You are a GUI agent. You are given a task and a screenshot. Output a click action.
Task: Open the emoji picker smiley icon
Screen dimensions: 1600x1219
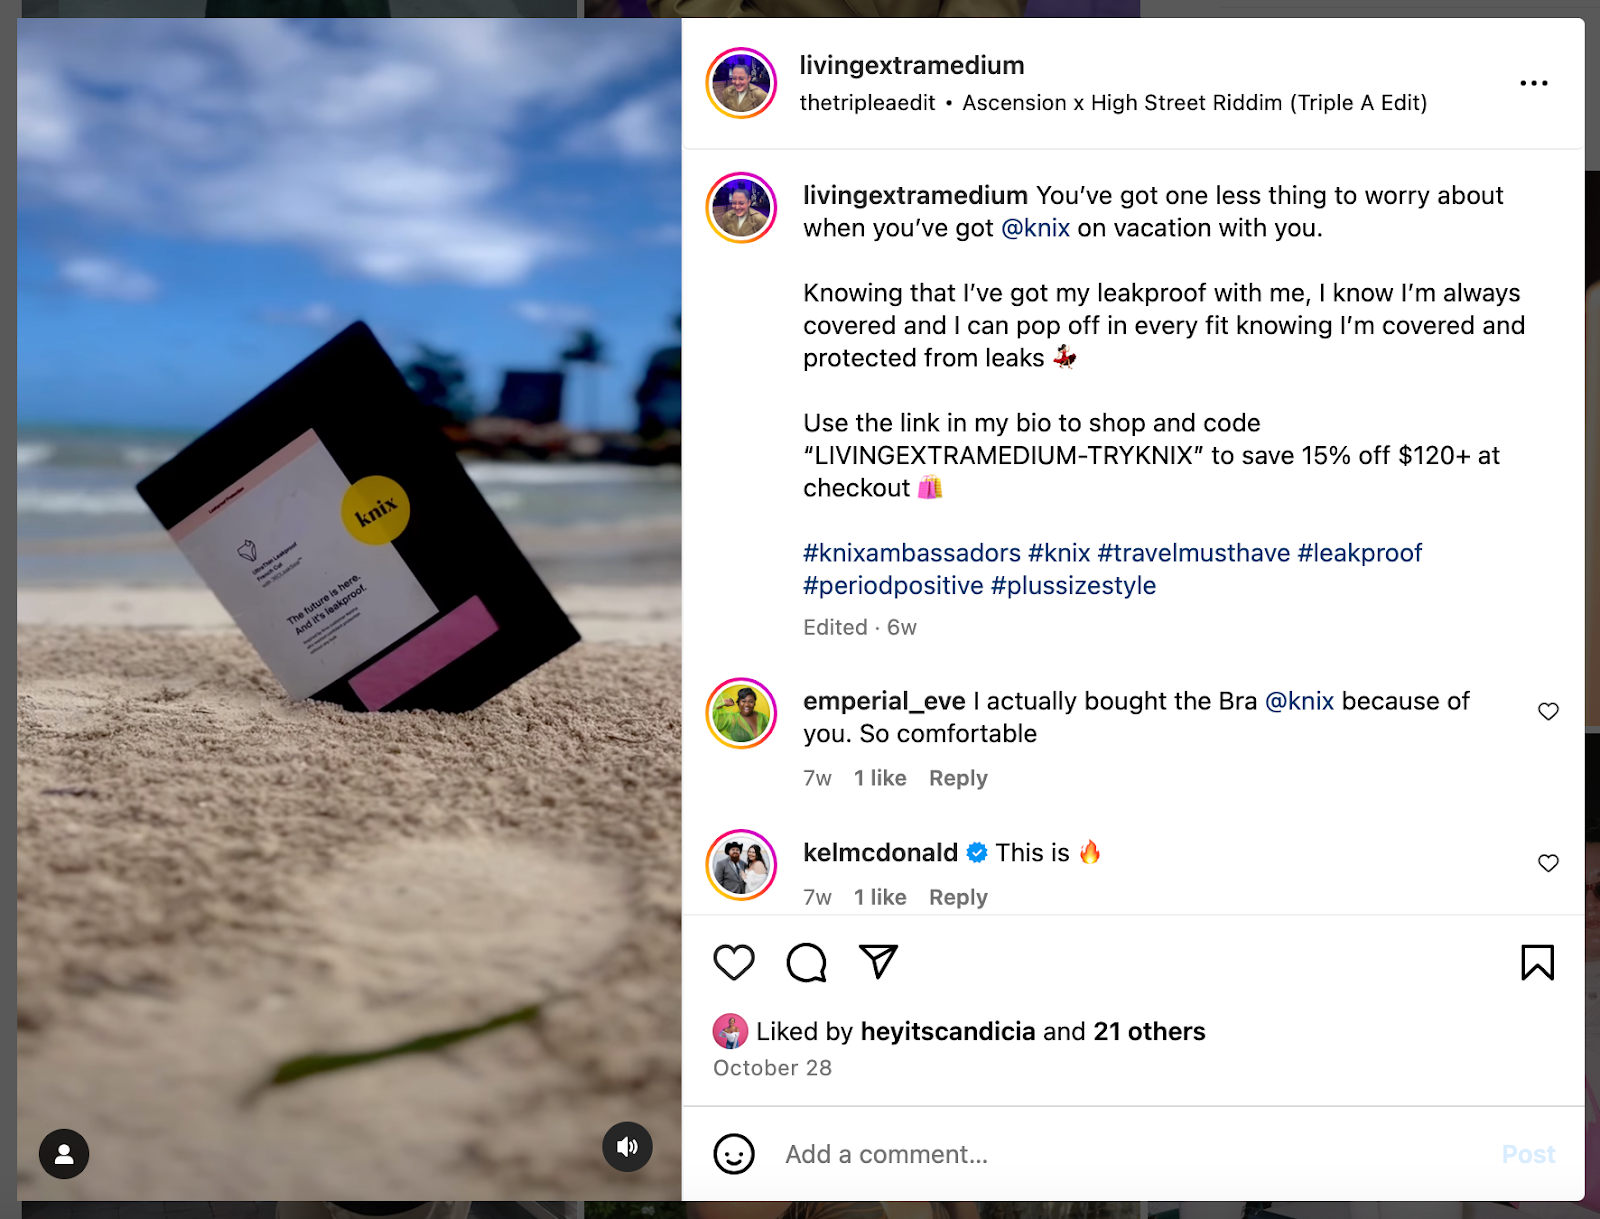[x=733, y=1154]
